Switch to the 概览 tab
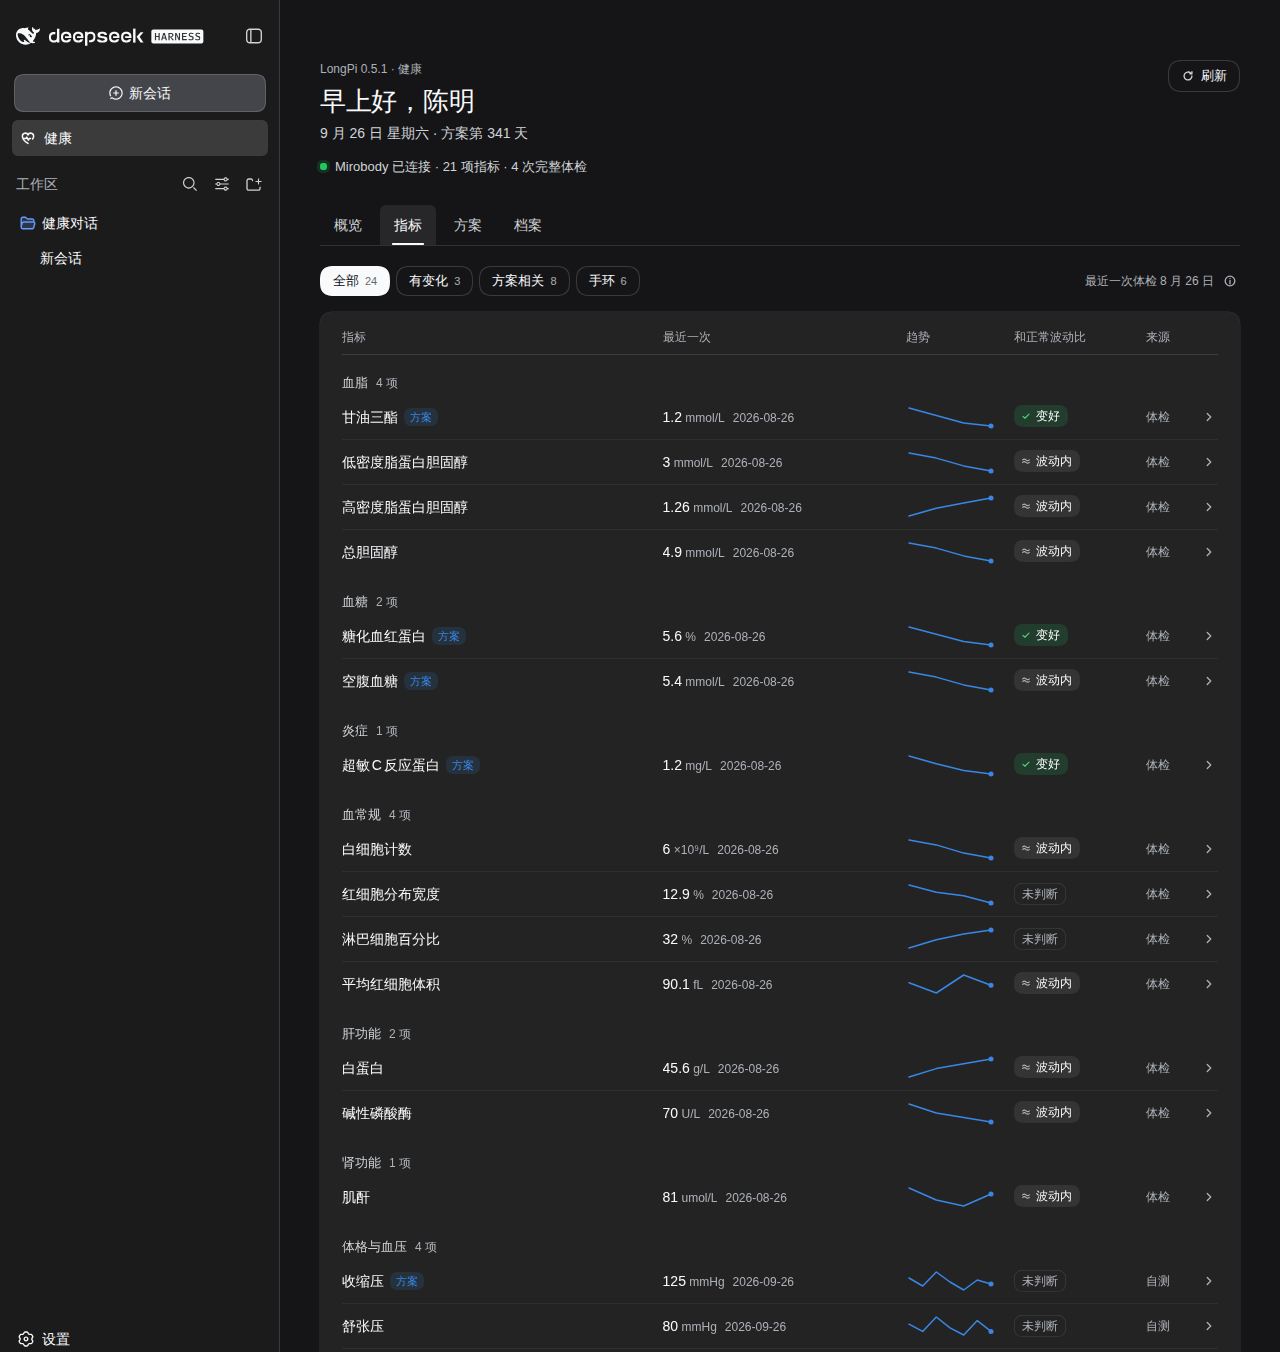The height and width of the screenshot is (1352, 1280). click(x=348, y=225)
